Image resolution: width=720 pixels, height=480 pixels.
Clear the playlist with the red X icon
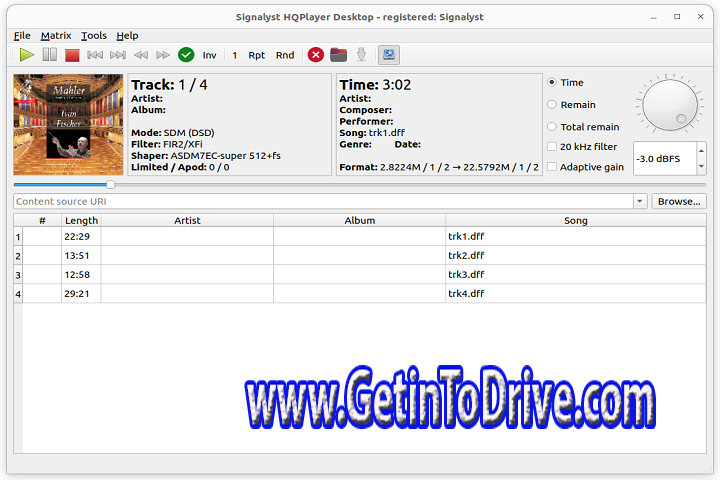point(315,55)
